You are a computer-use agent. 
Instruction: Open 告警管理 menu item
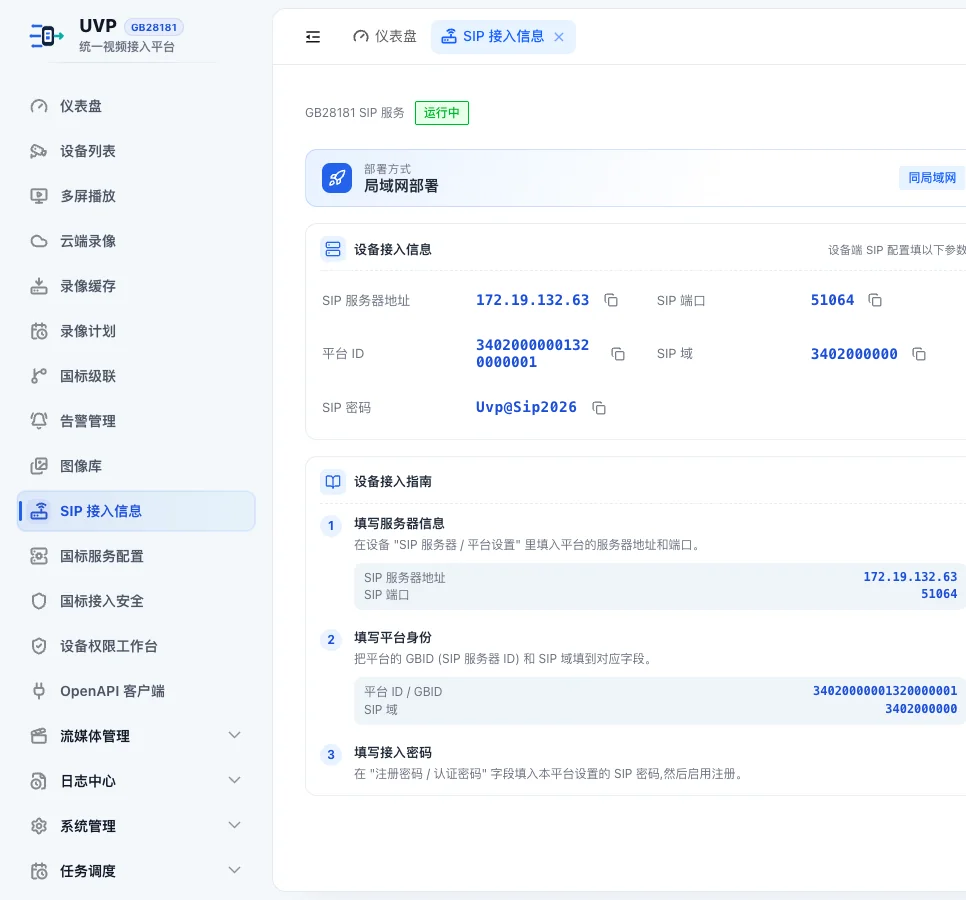pyautogui.click(x=136, y=421)
